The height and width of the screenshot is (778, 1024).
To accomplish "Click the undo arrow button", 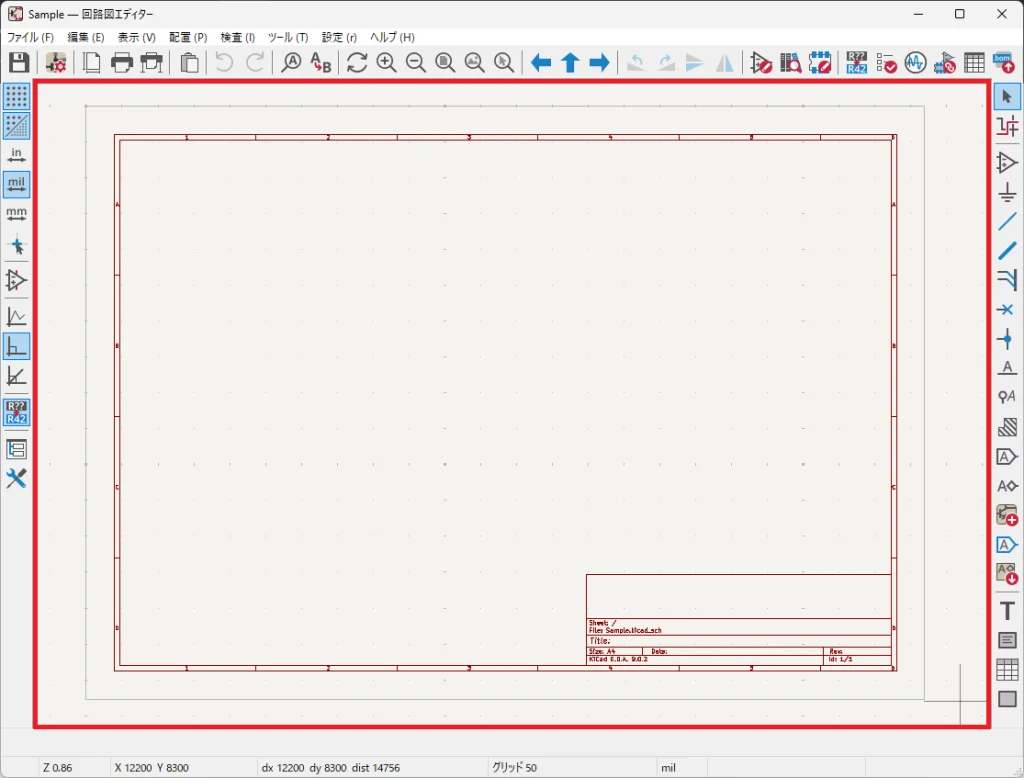I will tap(224, 63).
